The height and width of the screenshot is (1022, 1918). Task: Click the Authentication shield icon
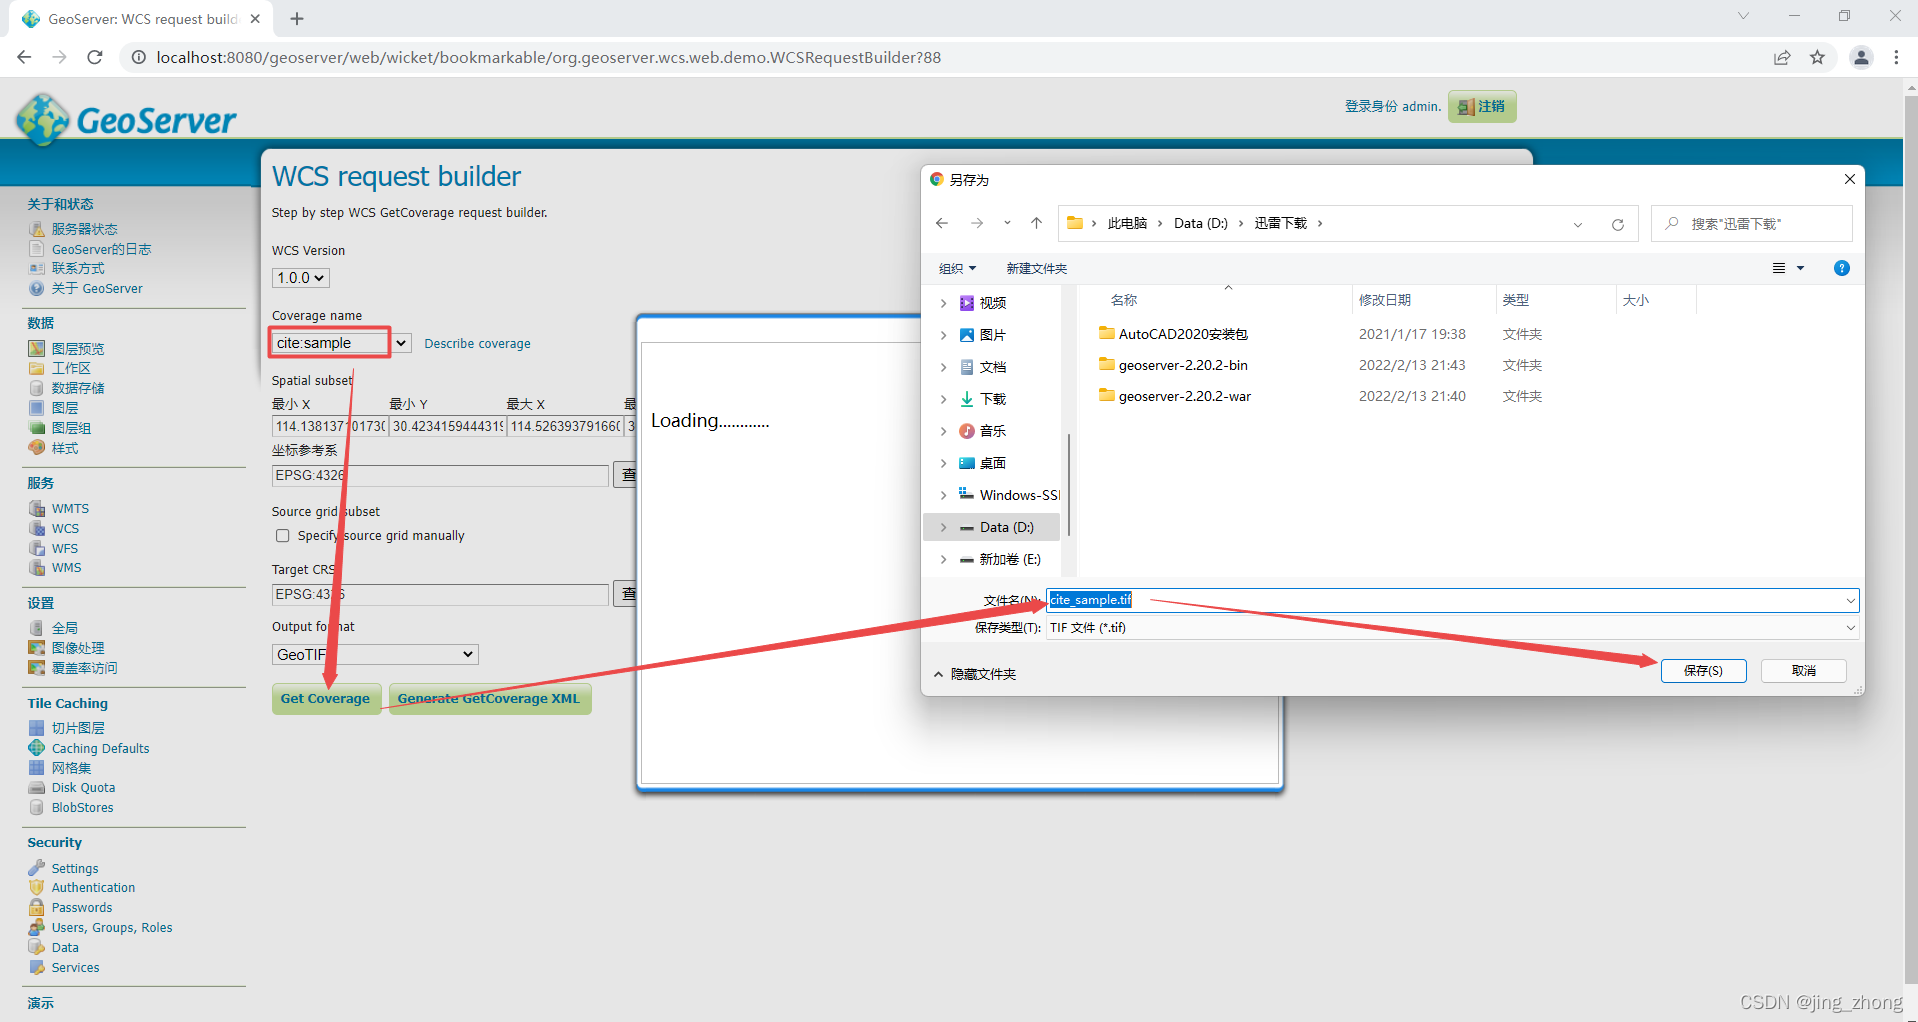(x=37, y=887)
